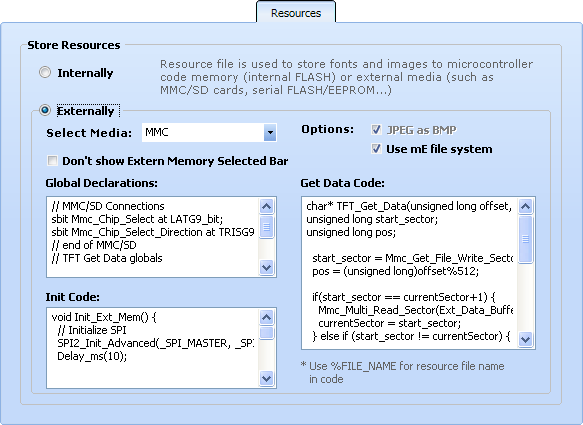Click the 'Delay_ms(10);' line
583x425 pixels.
point(92,356)
